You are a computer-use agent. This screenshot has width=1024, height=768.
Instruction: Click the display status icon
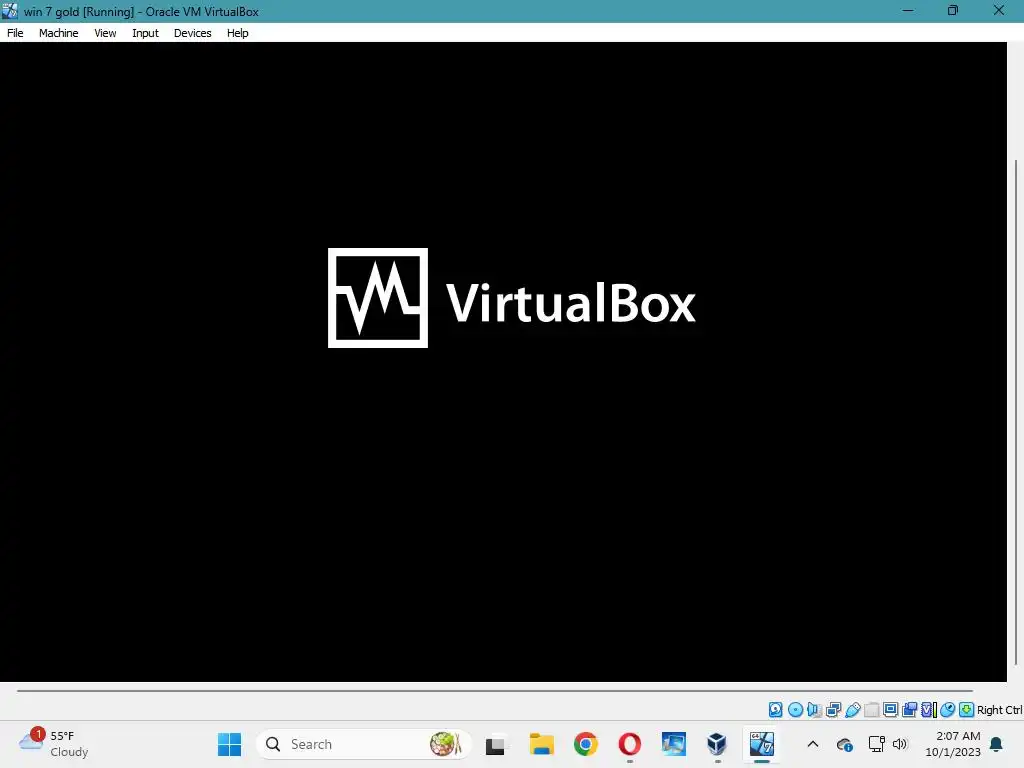[890, 710]
